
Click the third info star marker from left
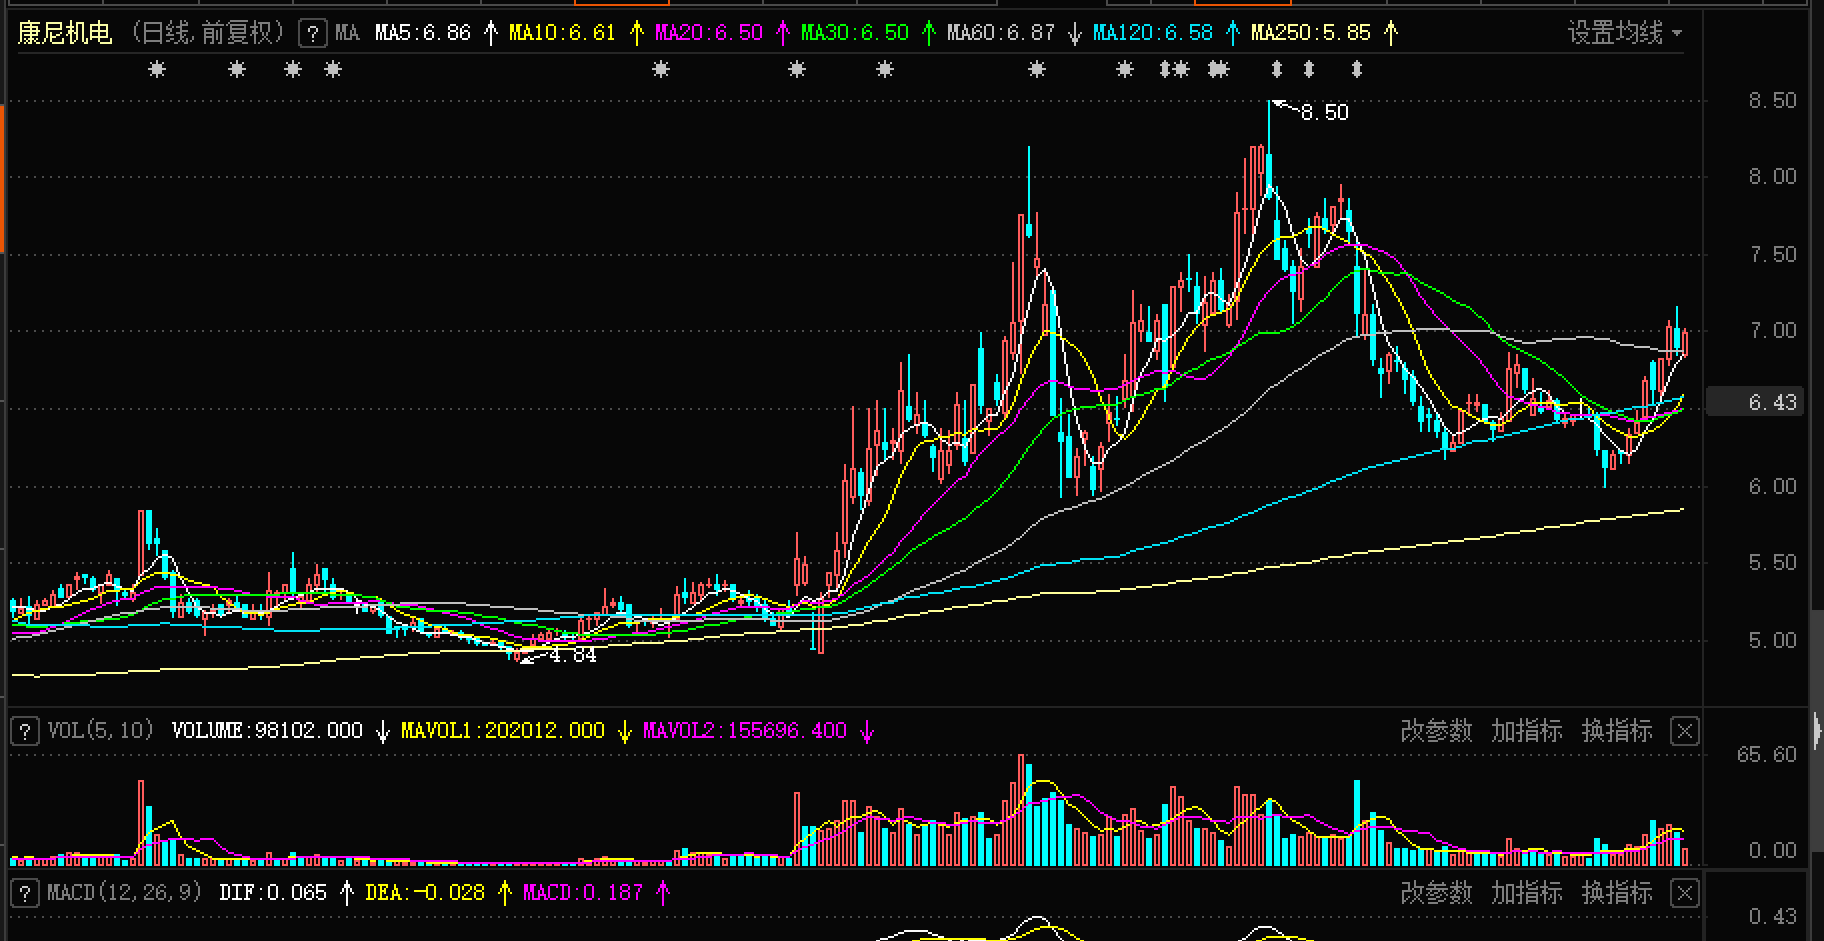point(293,70)
